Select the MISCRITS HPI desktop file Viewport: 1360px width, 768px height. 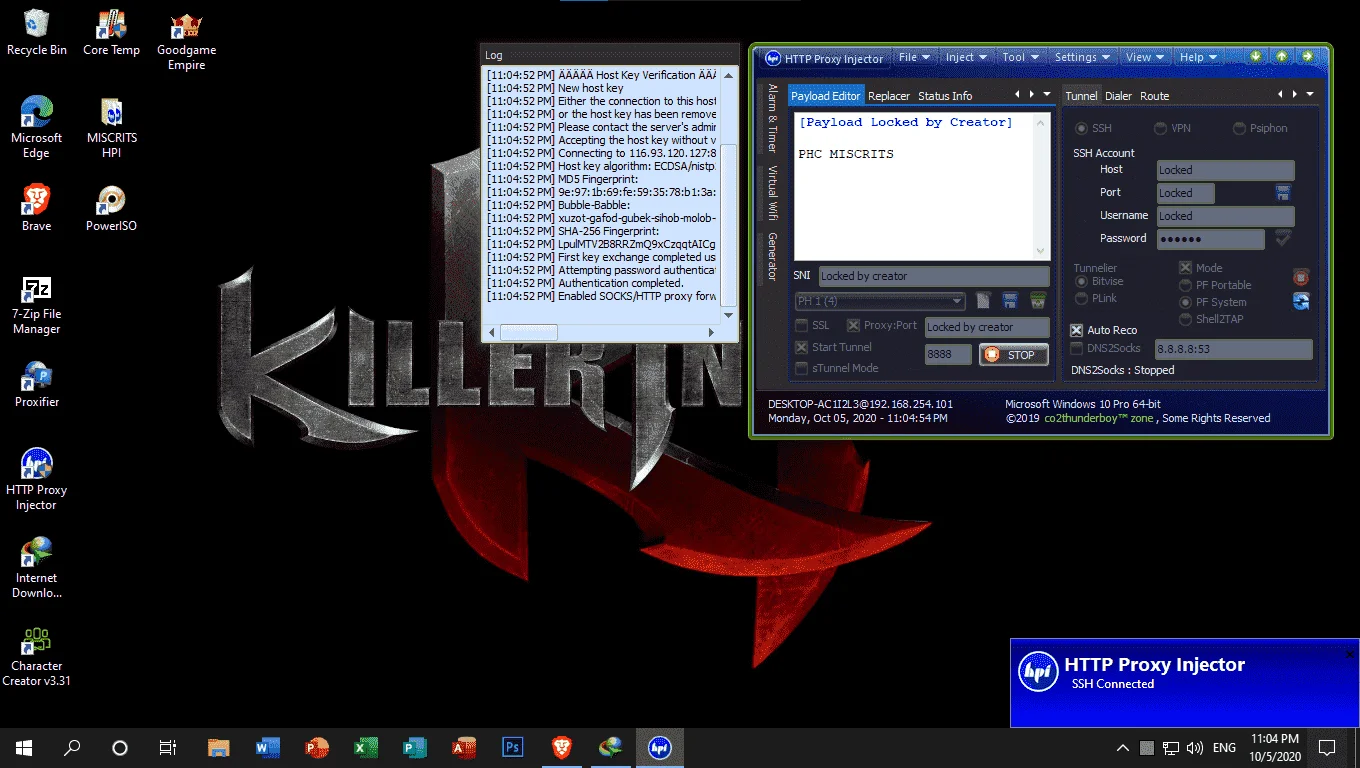pos(111,127)
